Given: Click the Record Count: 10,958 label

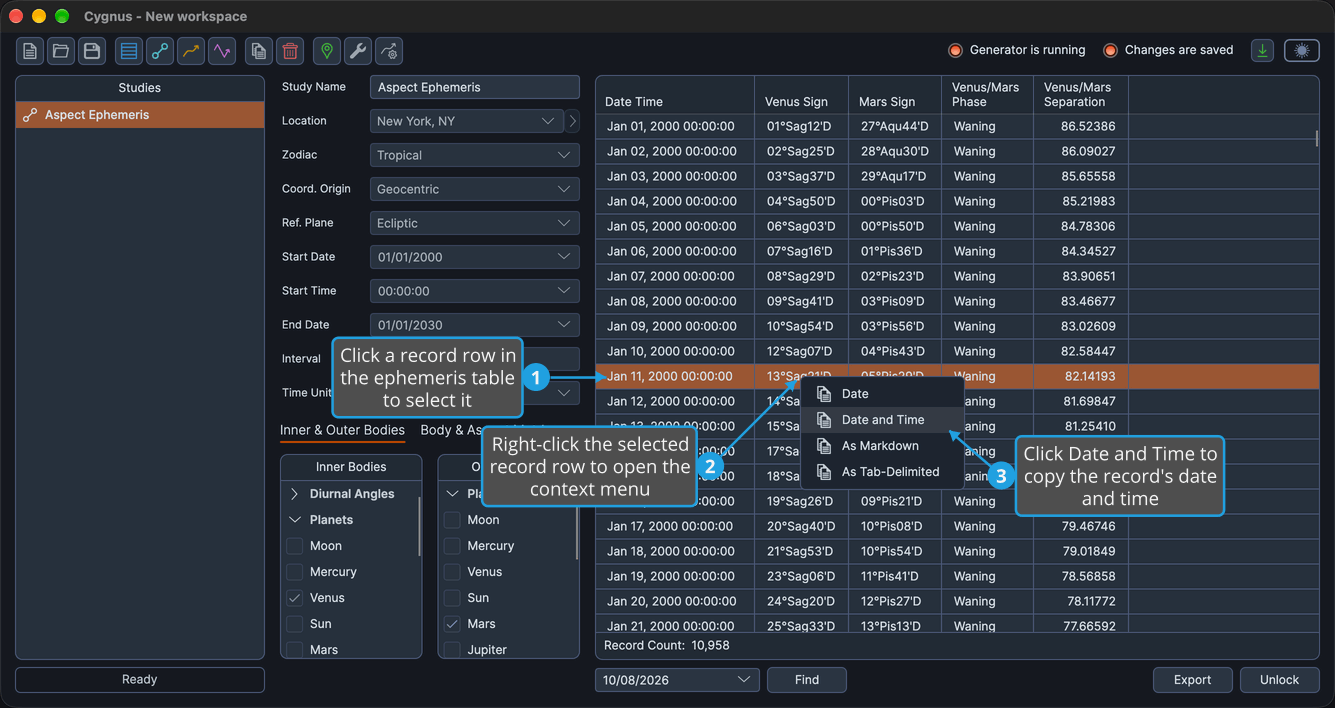Looking at the screenshot, I should [667, 646].
